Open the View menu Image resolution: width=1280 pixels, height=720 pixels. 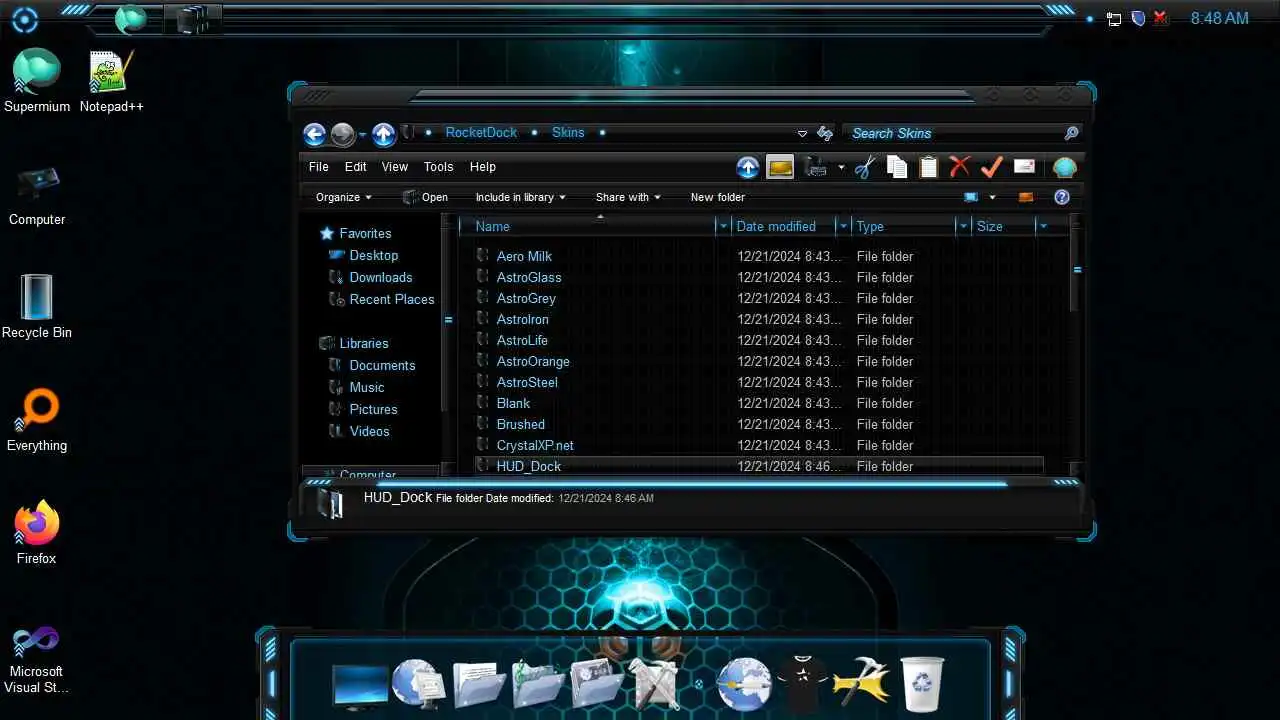point(395,167)
